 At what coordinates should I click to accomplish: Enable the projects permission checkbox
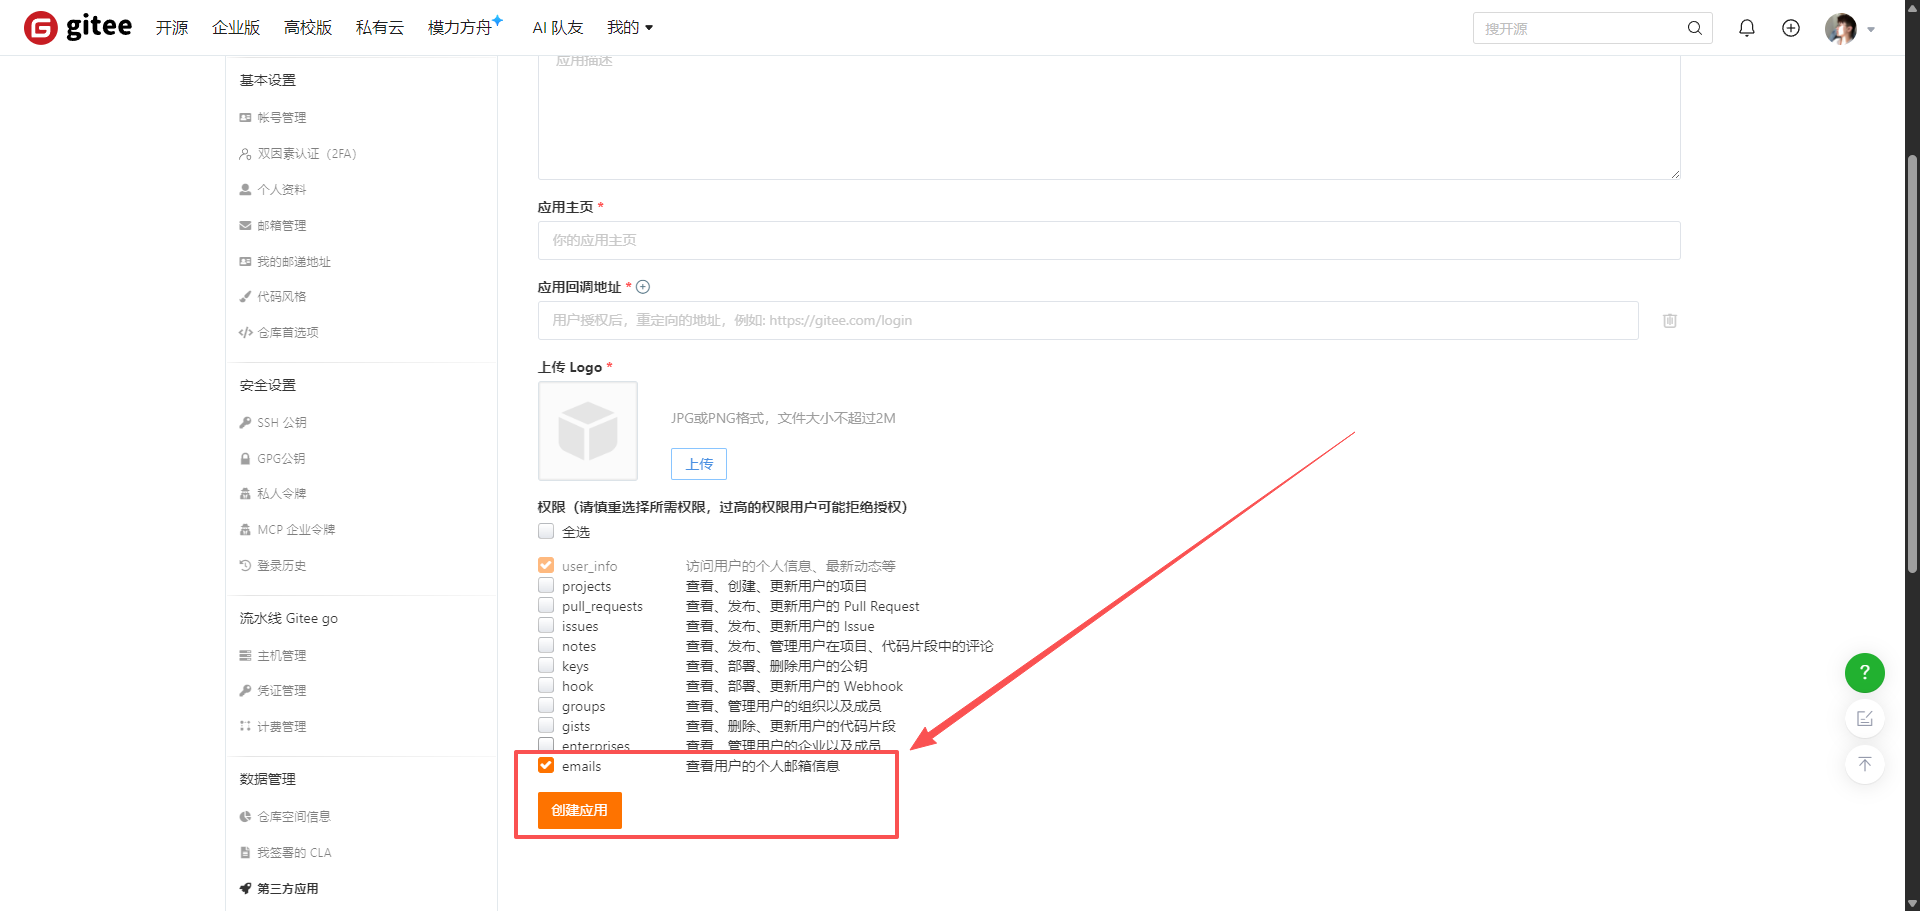pyautogui.click(x=546, y=586)
